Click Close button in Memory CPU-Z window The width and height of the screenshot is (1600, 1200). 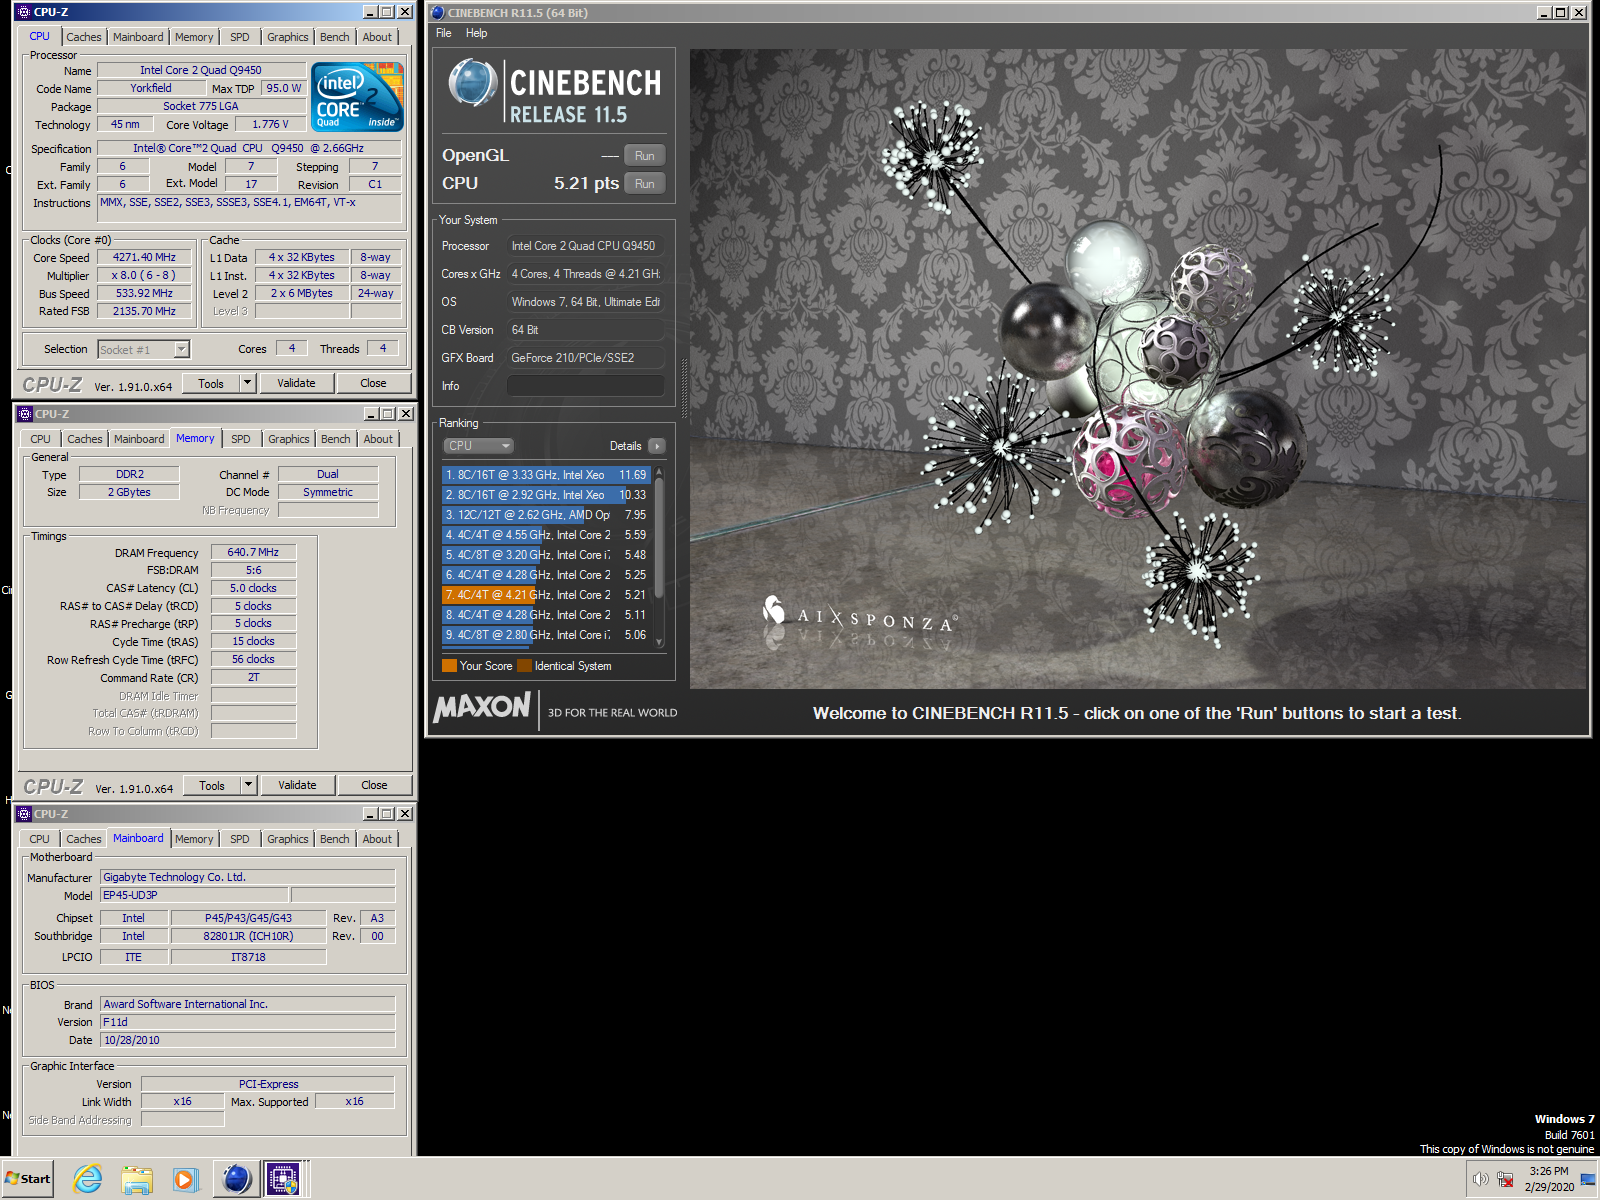(374, 785)
